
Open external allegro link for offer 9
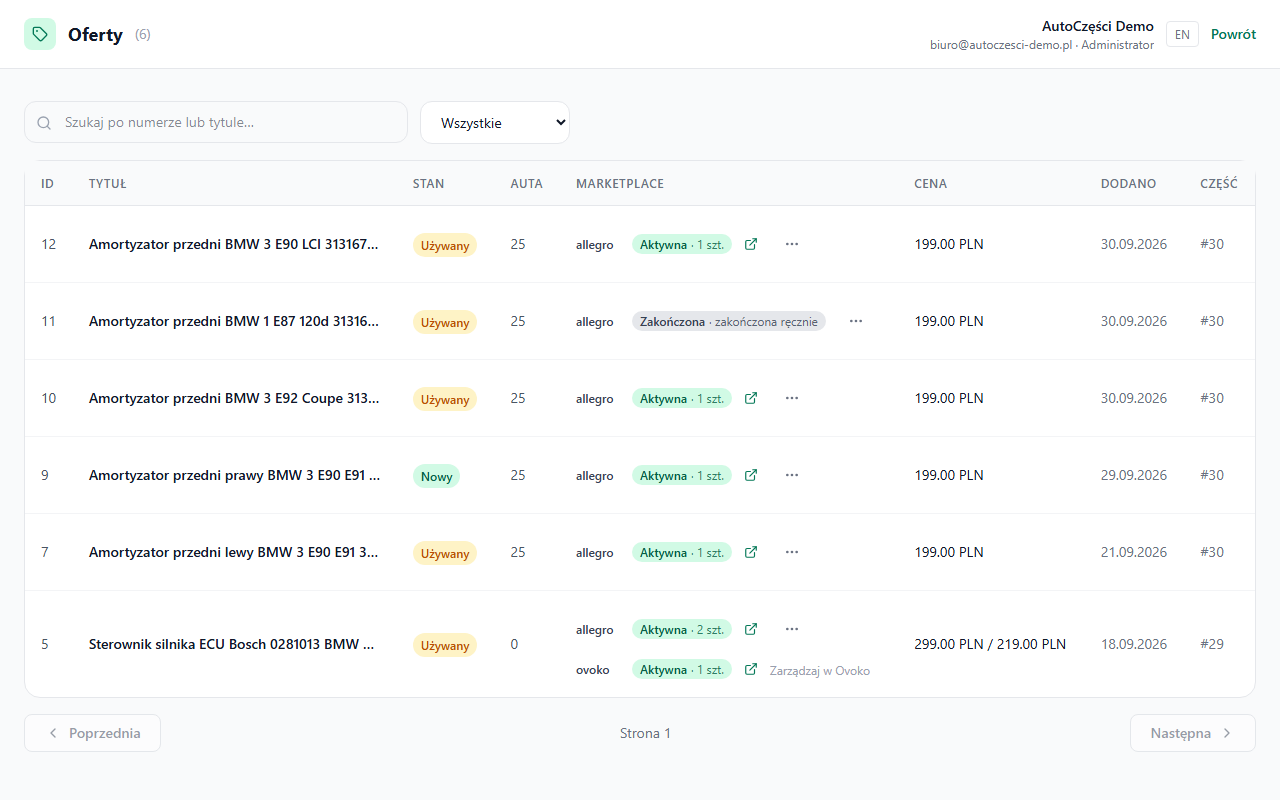click(x=751, y=475)
